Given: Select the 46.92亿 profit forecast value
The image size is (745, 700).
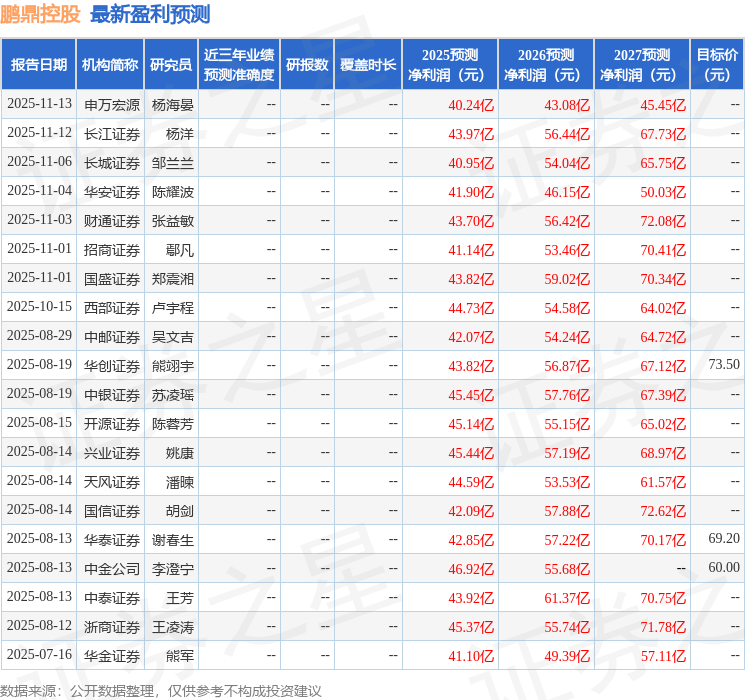Looking at the screenshot, I should click(471, 569).
